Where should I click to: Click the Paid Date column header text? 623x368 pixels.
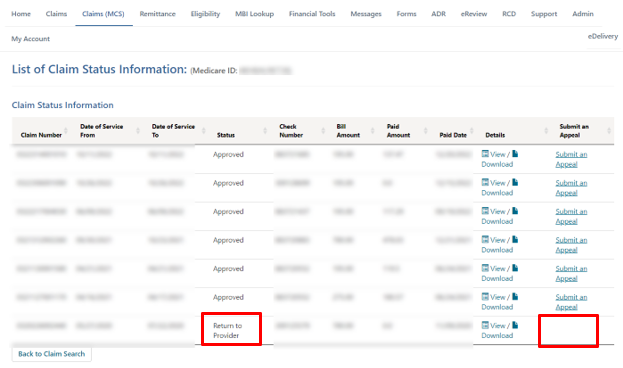(x=453, y=135)
